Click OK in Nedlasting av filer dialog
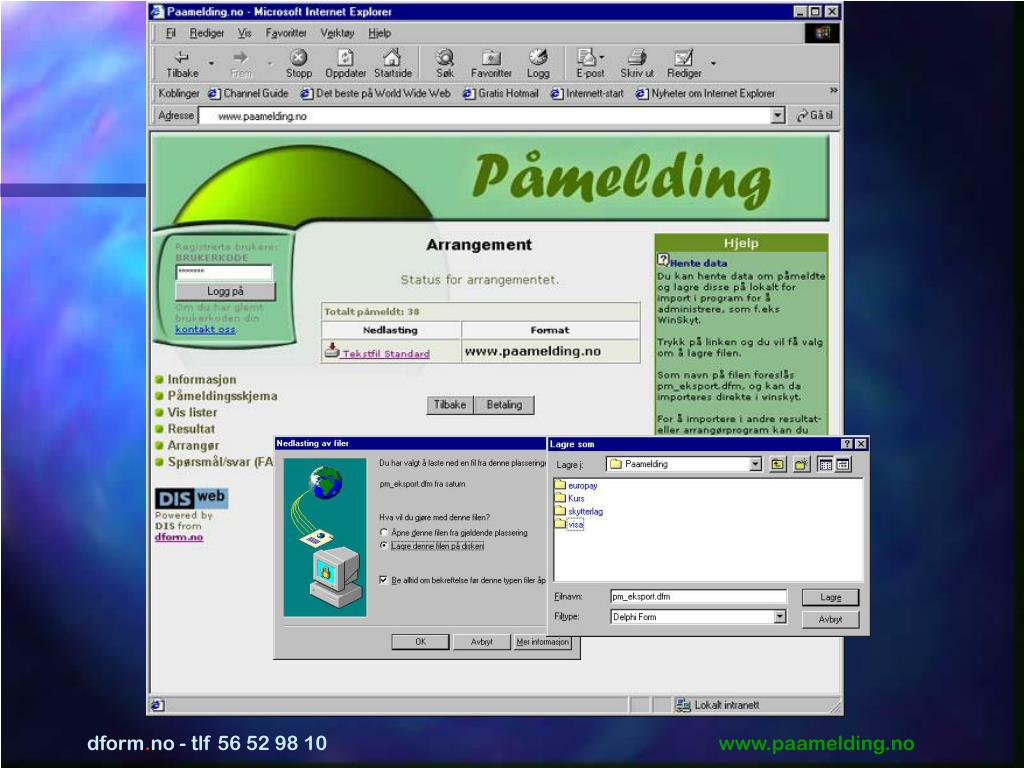Image resolution: width=1024 pixels, height=768 pixels. point(420,642)
